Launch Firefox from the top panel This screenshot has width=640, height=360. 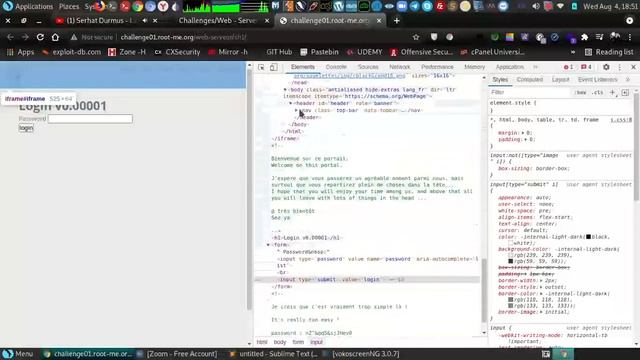click(100, 6)
